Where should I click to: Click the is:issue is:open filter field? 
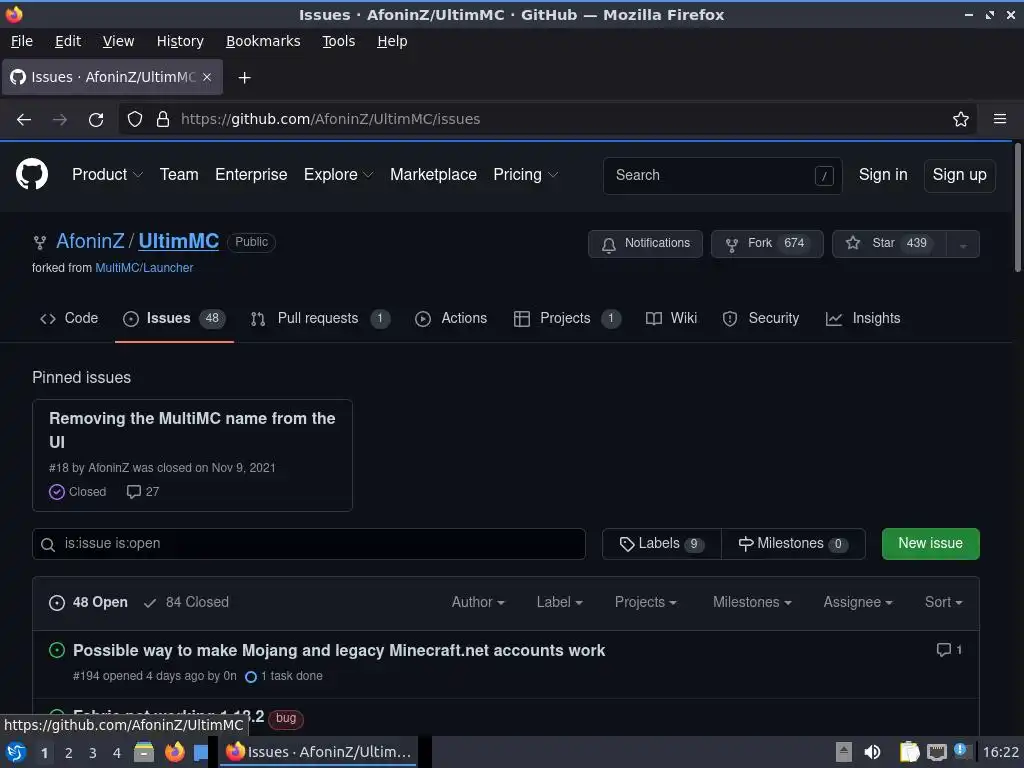[309, 544]
